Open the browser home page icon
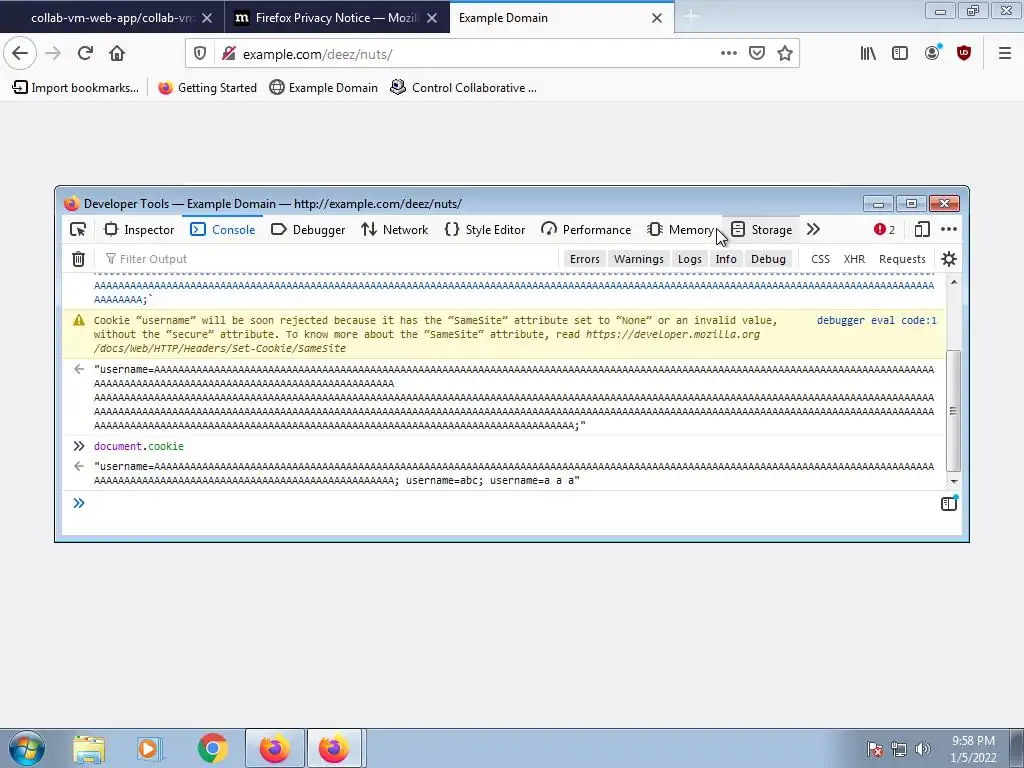The width and height of the screenshot is (1024, 768). [117, 54]
